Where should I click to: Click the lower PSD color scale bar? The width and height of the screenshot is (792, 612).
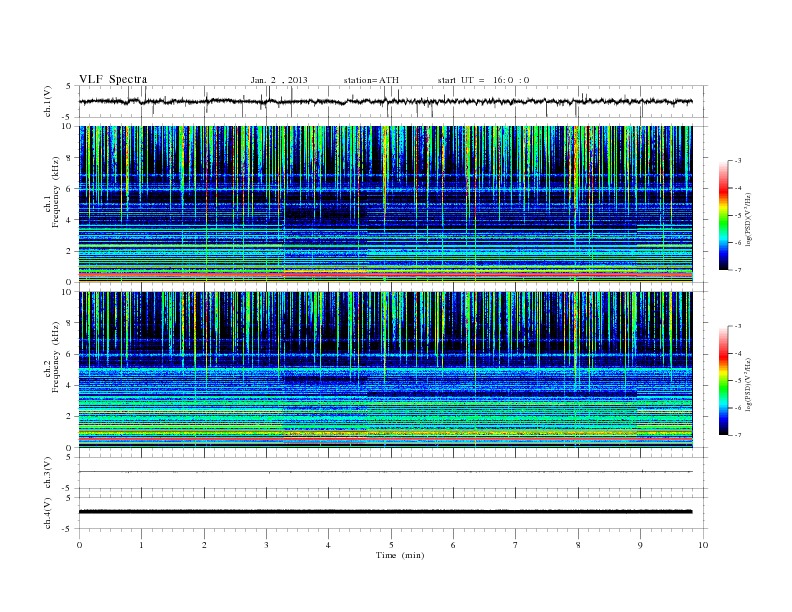point(723,380)
